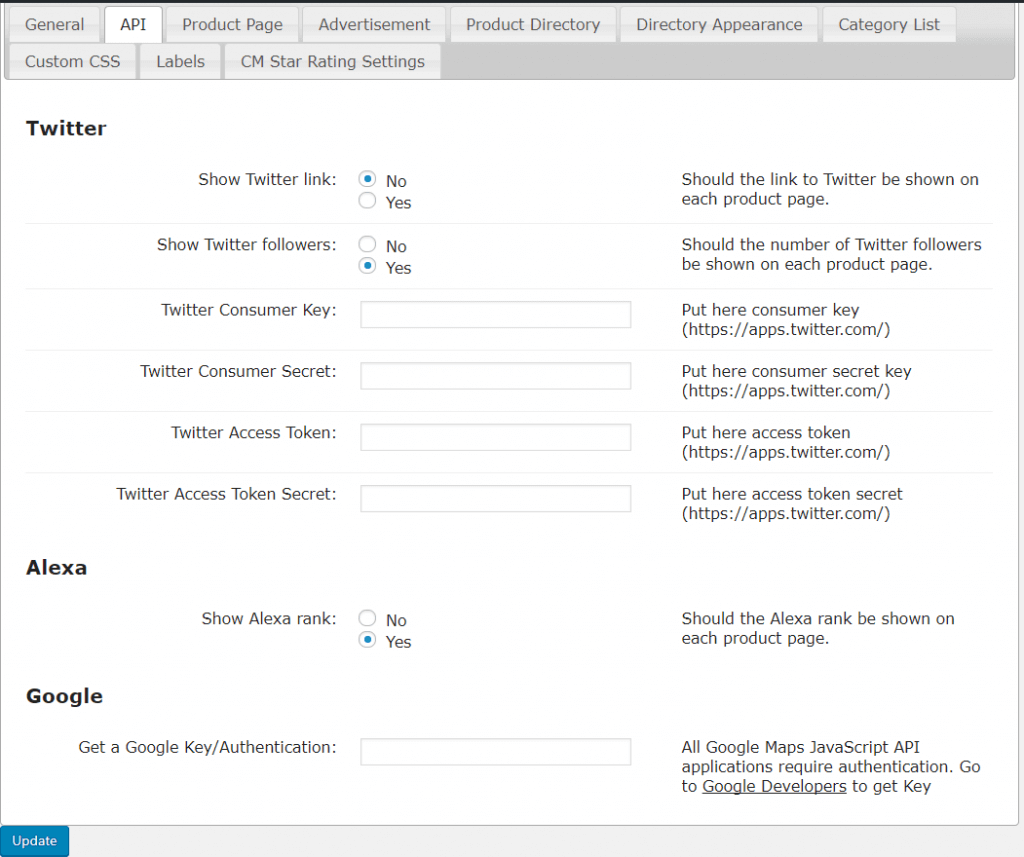Open Directory Appearance settings tab
The width and height of the screenshot is (1024, 857).
coord(718,25)
